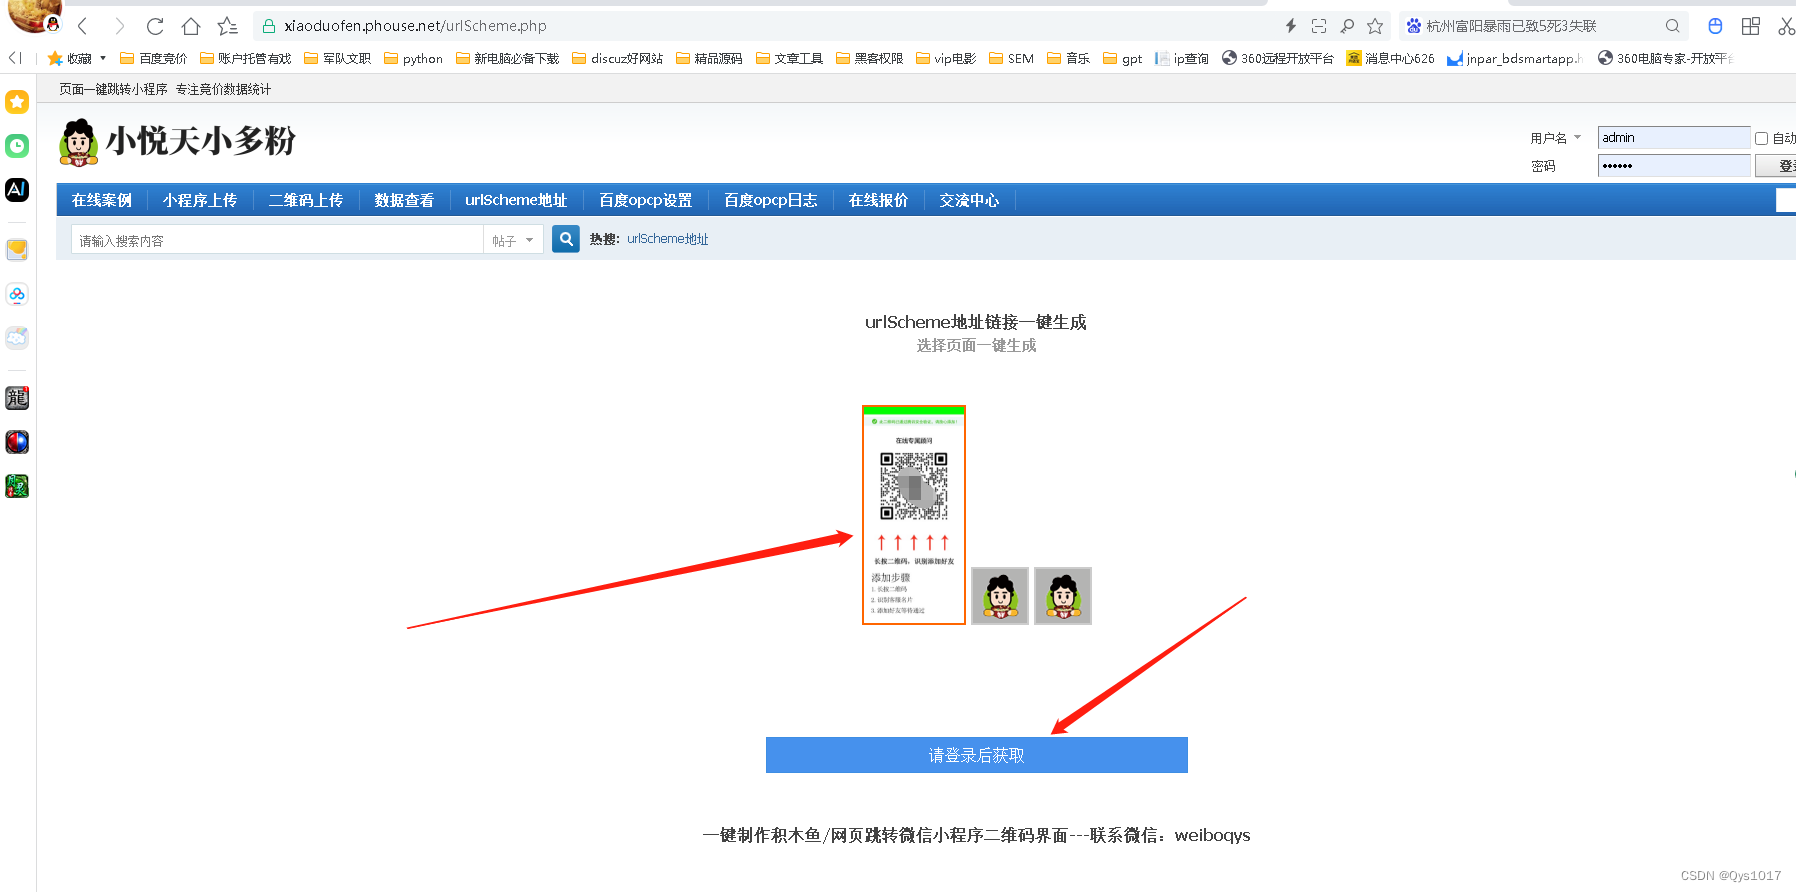This screenshot has height=892, width=1796.
Task: Open the gpt bookmark folder
Action: click(x=1122, y=58)
